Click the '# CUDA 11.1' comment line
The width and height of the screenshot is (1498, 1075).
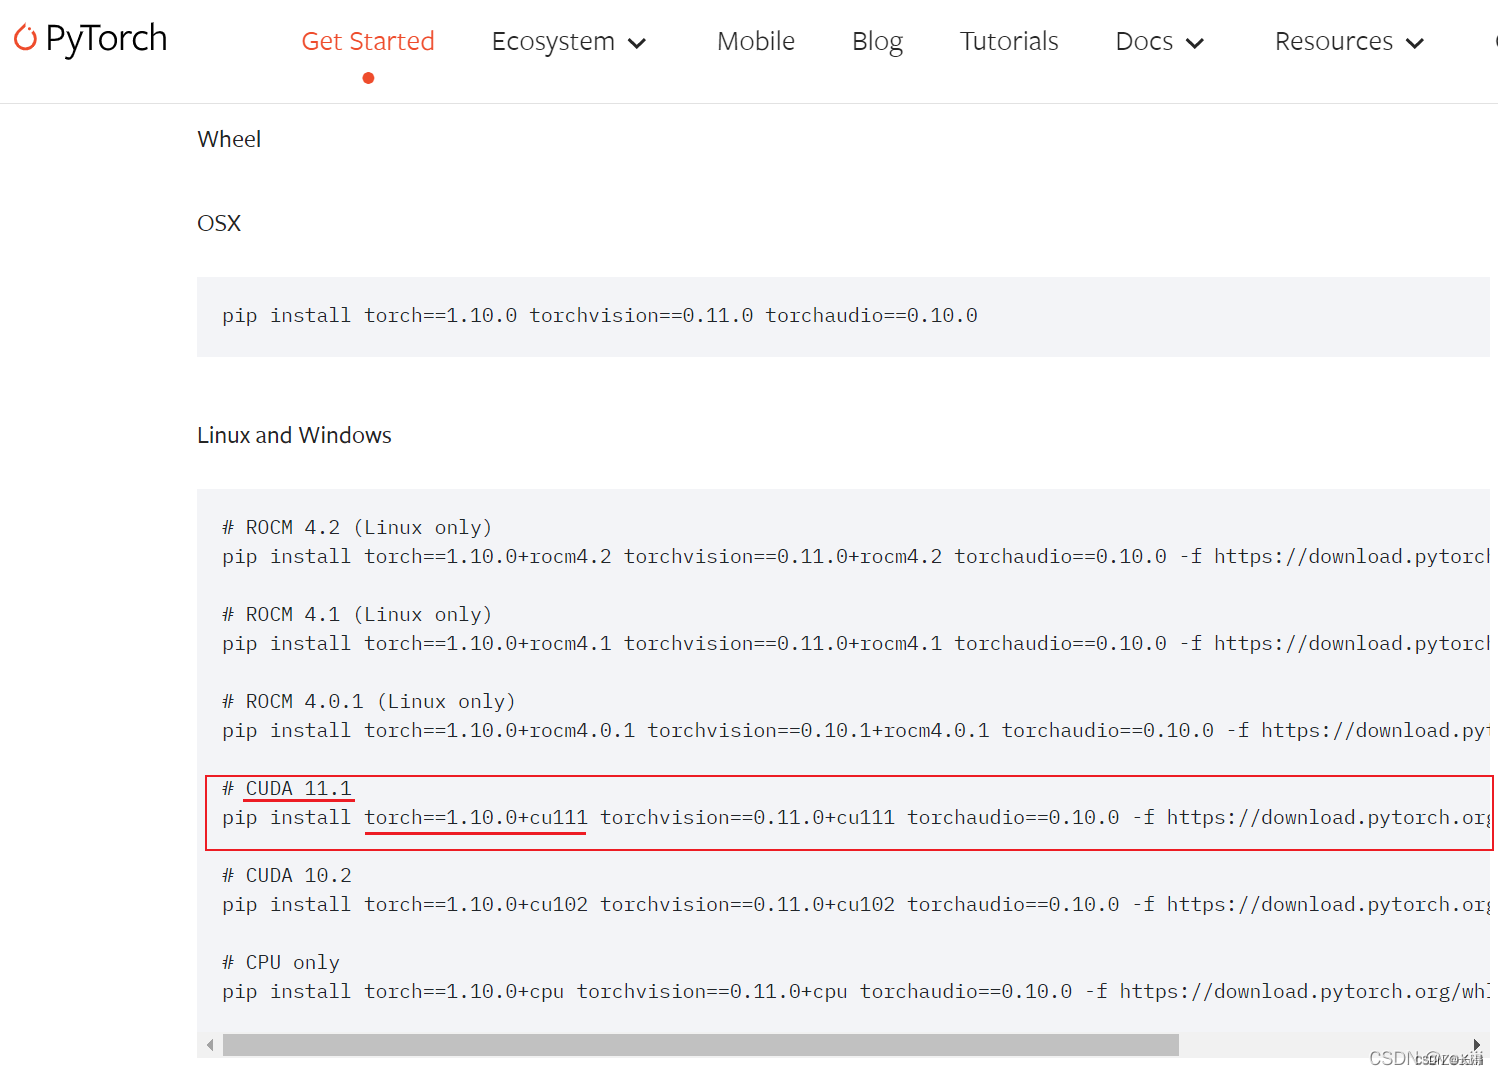[287, 788]
